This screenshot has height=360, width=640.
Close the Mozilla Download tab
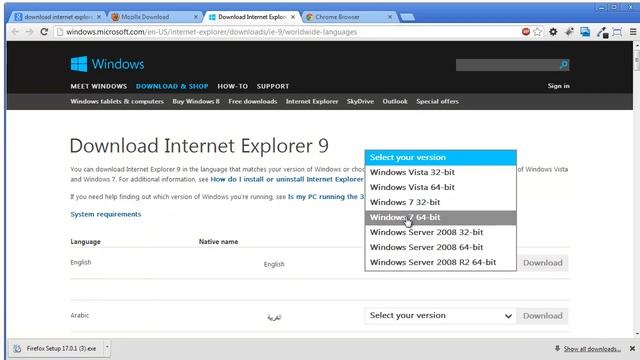coord(196,17)
